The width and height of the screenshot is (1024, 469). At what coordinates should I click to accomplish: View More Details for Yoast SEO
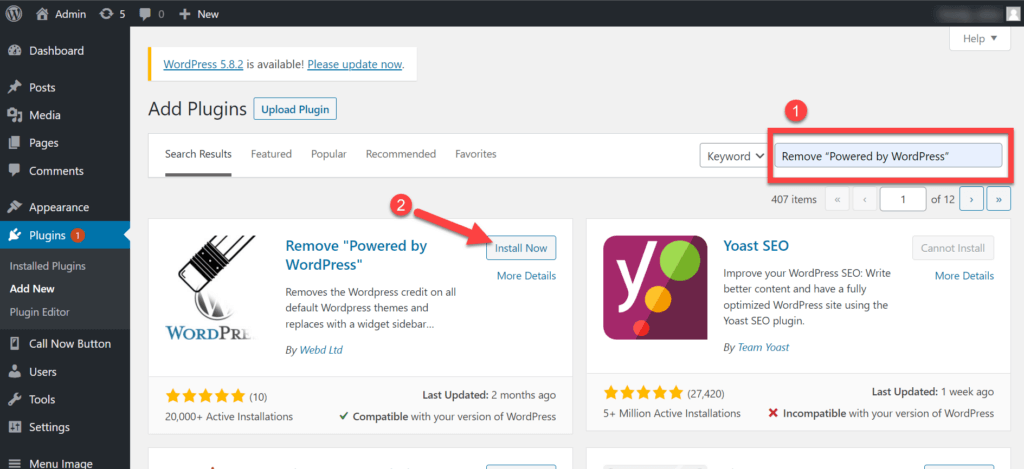[965, 276]
